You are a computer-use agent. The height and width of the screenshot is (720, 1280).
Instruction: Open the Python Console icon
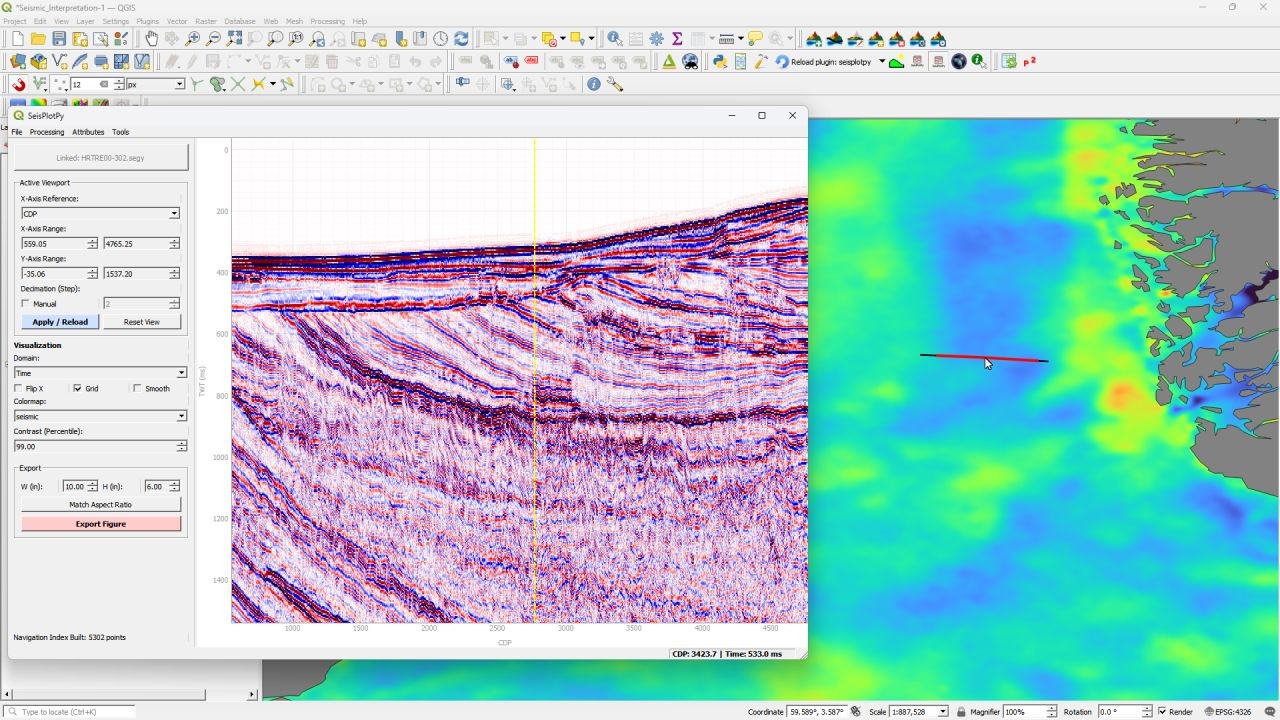pyautogui.click(x=719, y=62)
